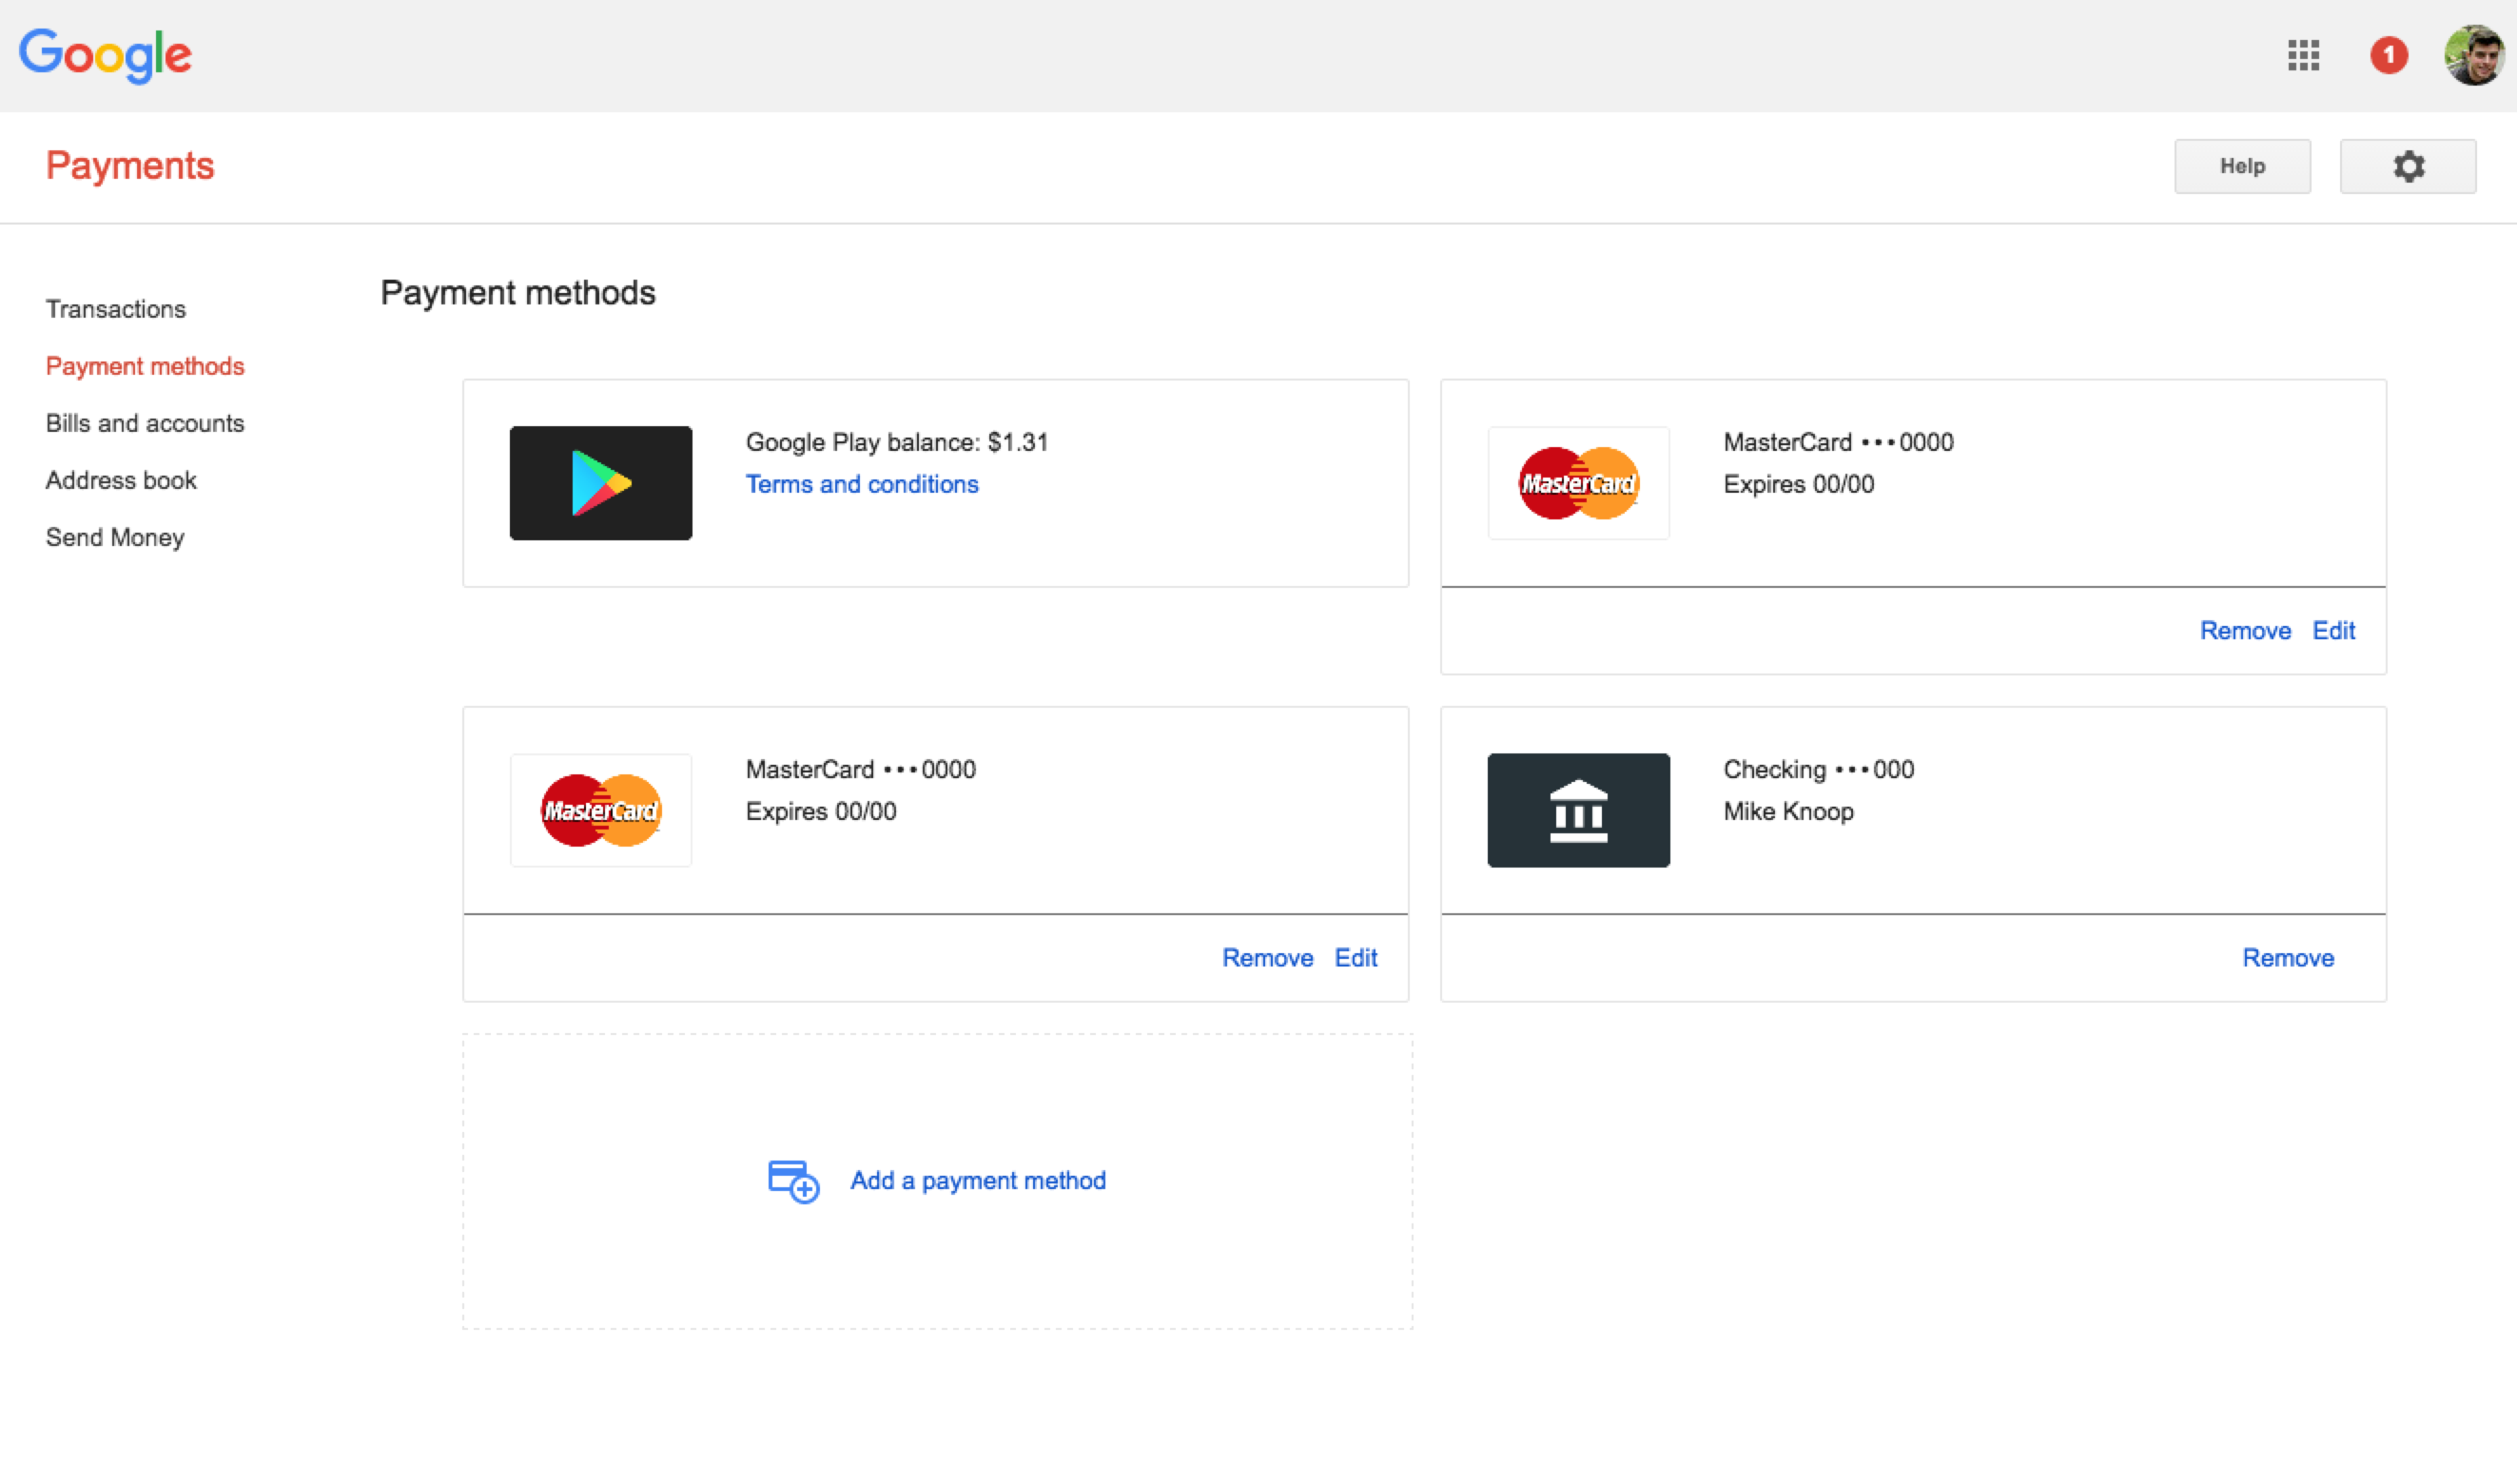Viewport: 2517px width, 1484px height.
Task: Open Terms and conditions link
Action: [x=862, y=484]
